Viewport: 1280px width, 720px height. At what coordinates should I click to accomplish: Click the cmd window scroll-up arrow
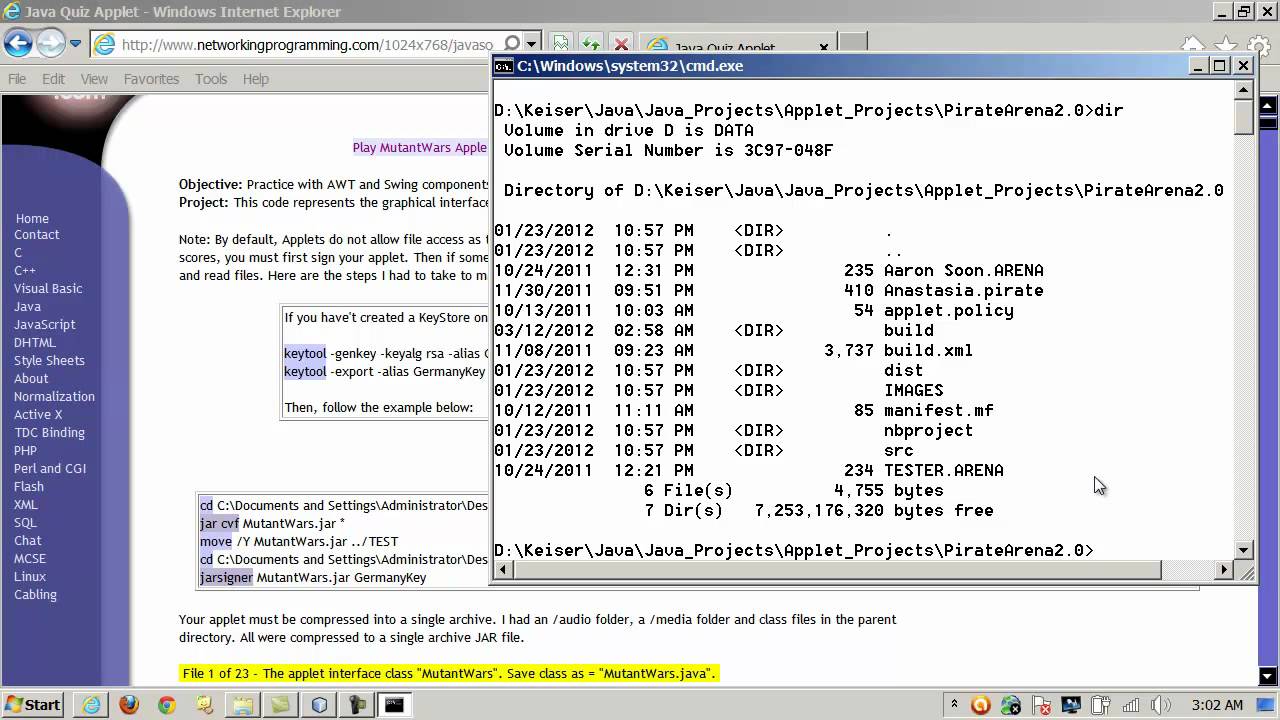pyautogui.click(x=1244, y=91)
